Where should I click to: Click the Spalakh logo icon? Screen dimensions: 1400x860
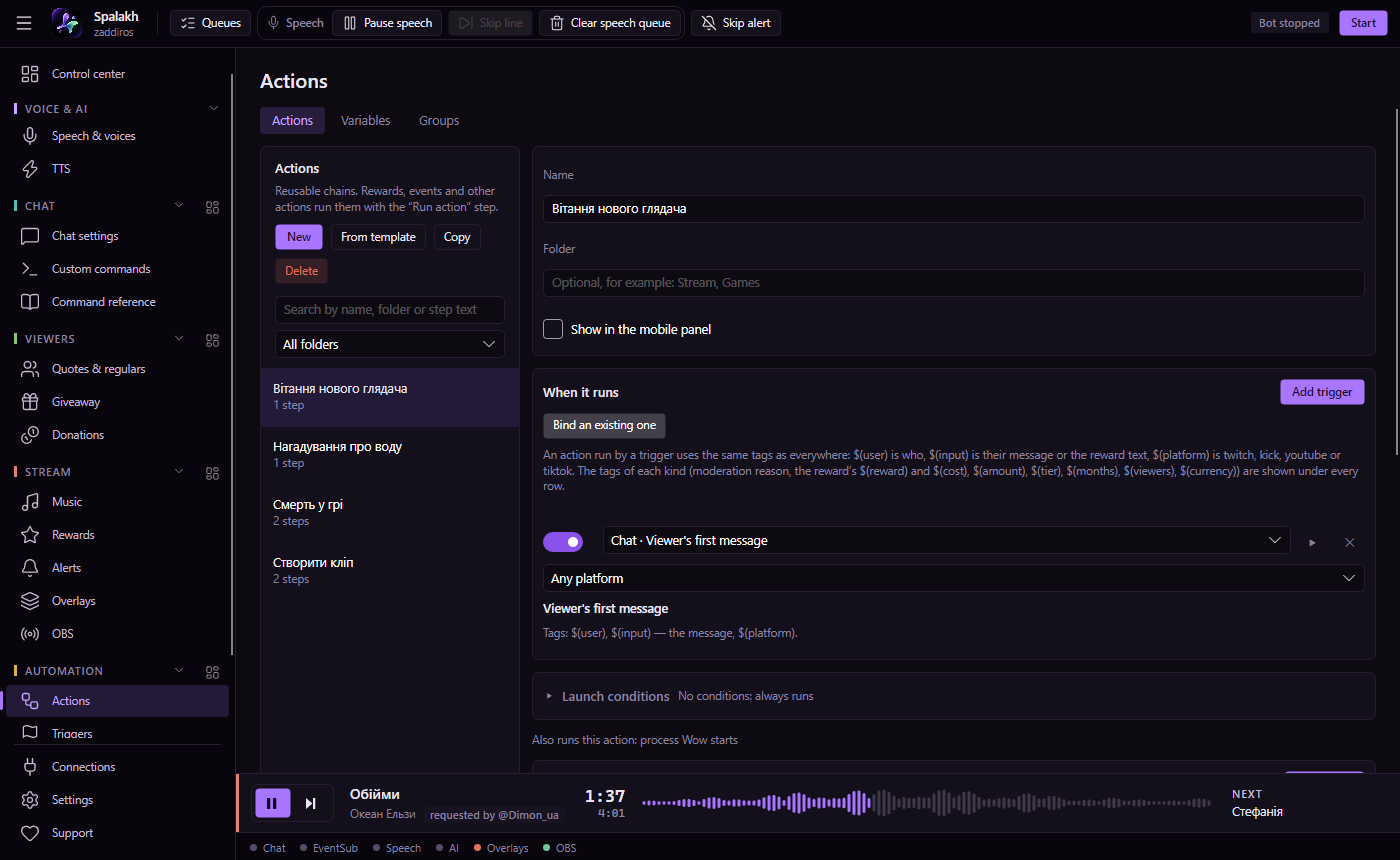[66, 22]
